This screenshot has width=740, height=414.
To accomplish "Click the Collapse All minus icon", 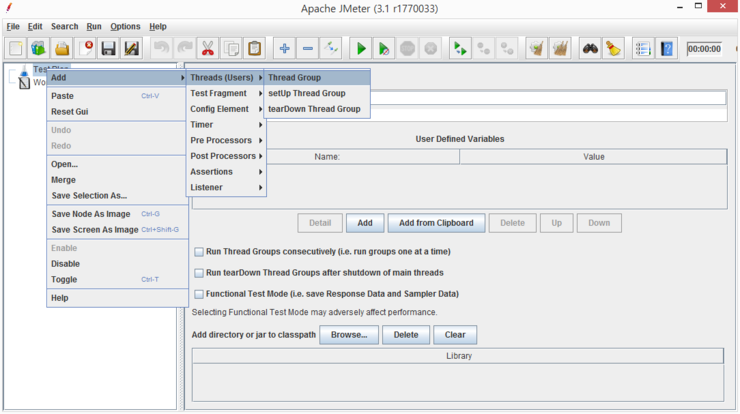I will (x=308, y=49).
